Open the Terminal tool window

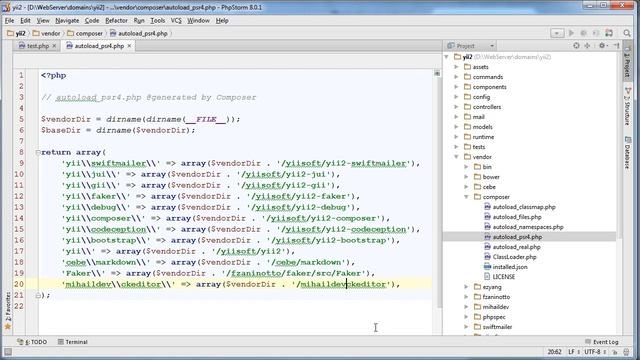(x=73, y=342)
